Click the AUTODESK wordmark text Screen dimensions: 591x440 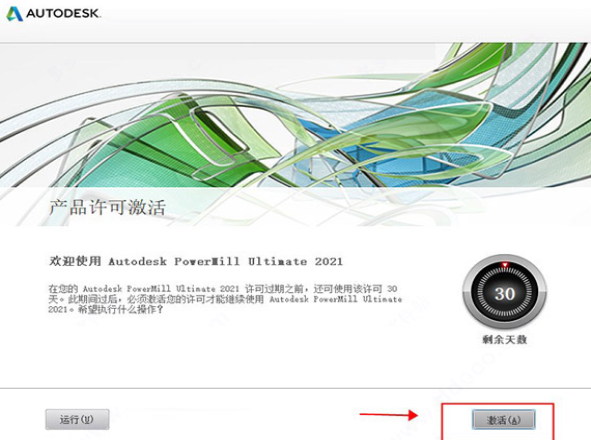[63, 14]
